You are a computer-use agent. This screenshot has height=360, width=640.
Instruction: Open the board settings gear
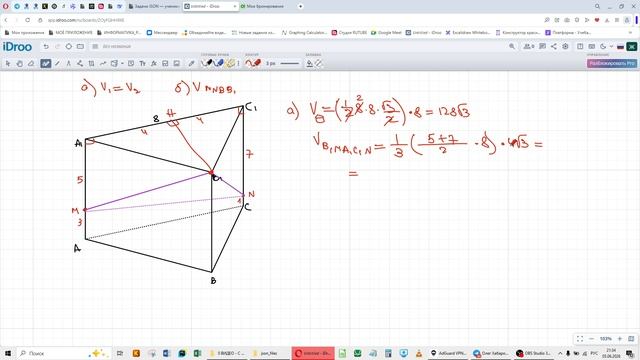(x=565, y=47)
